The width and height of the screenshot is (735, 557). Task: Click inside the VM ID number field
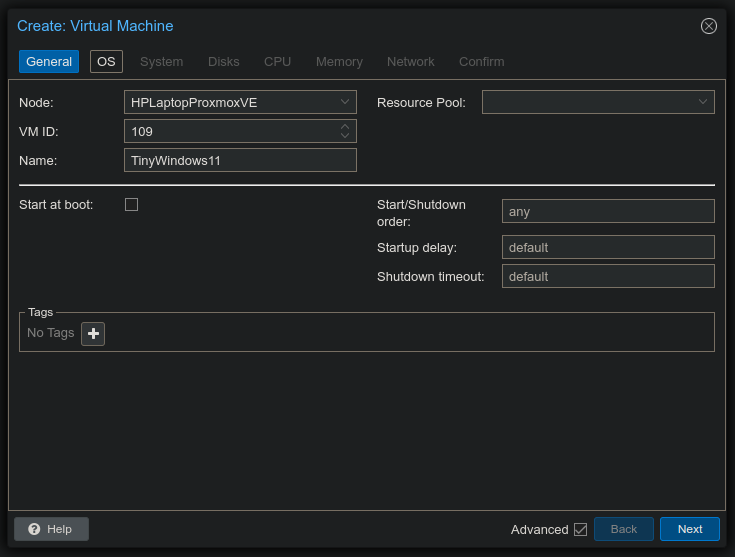tap(228, 131)
